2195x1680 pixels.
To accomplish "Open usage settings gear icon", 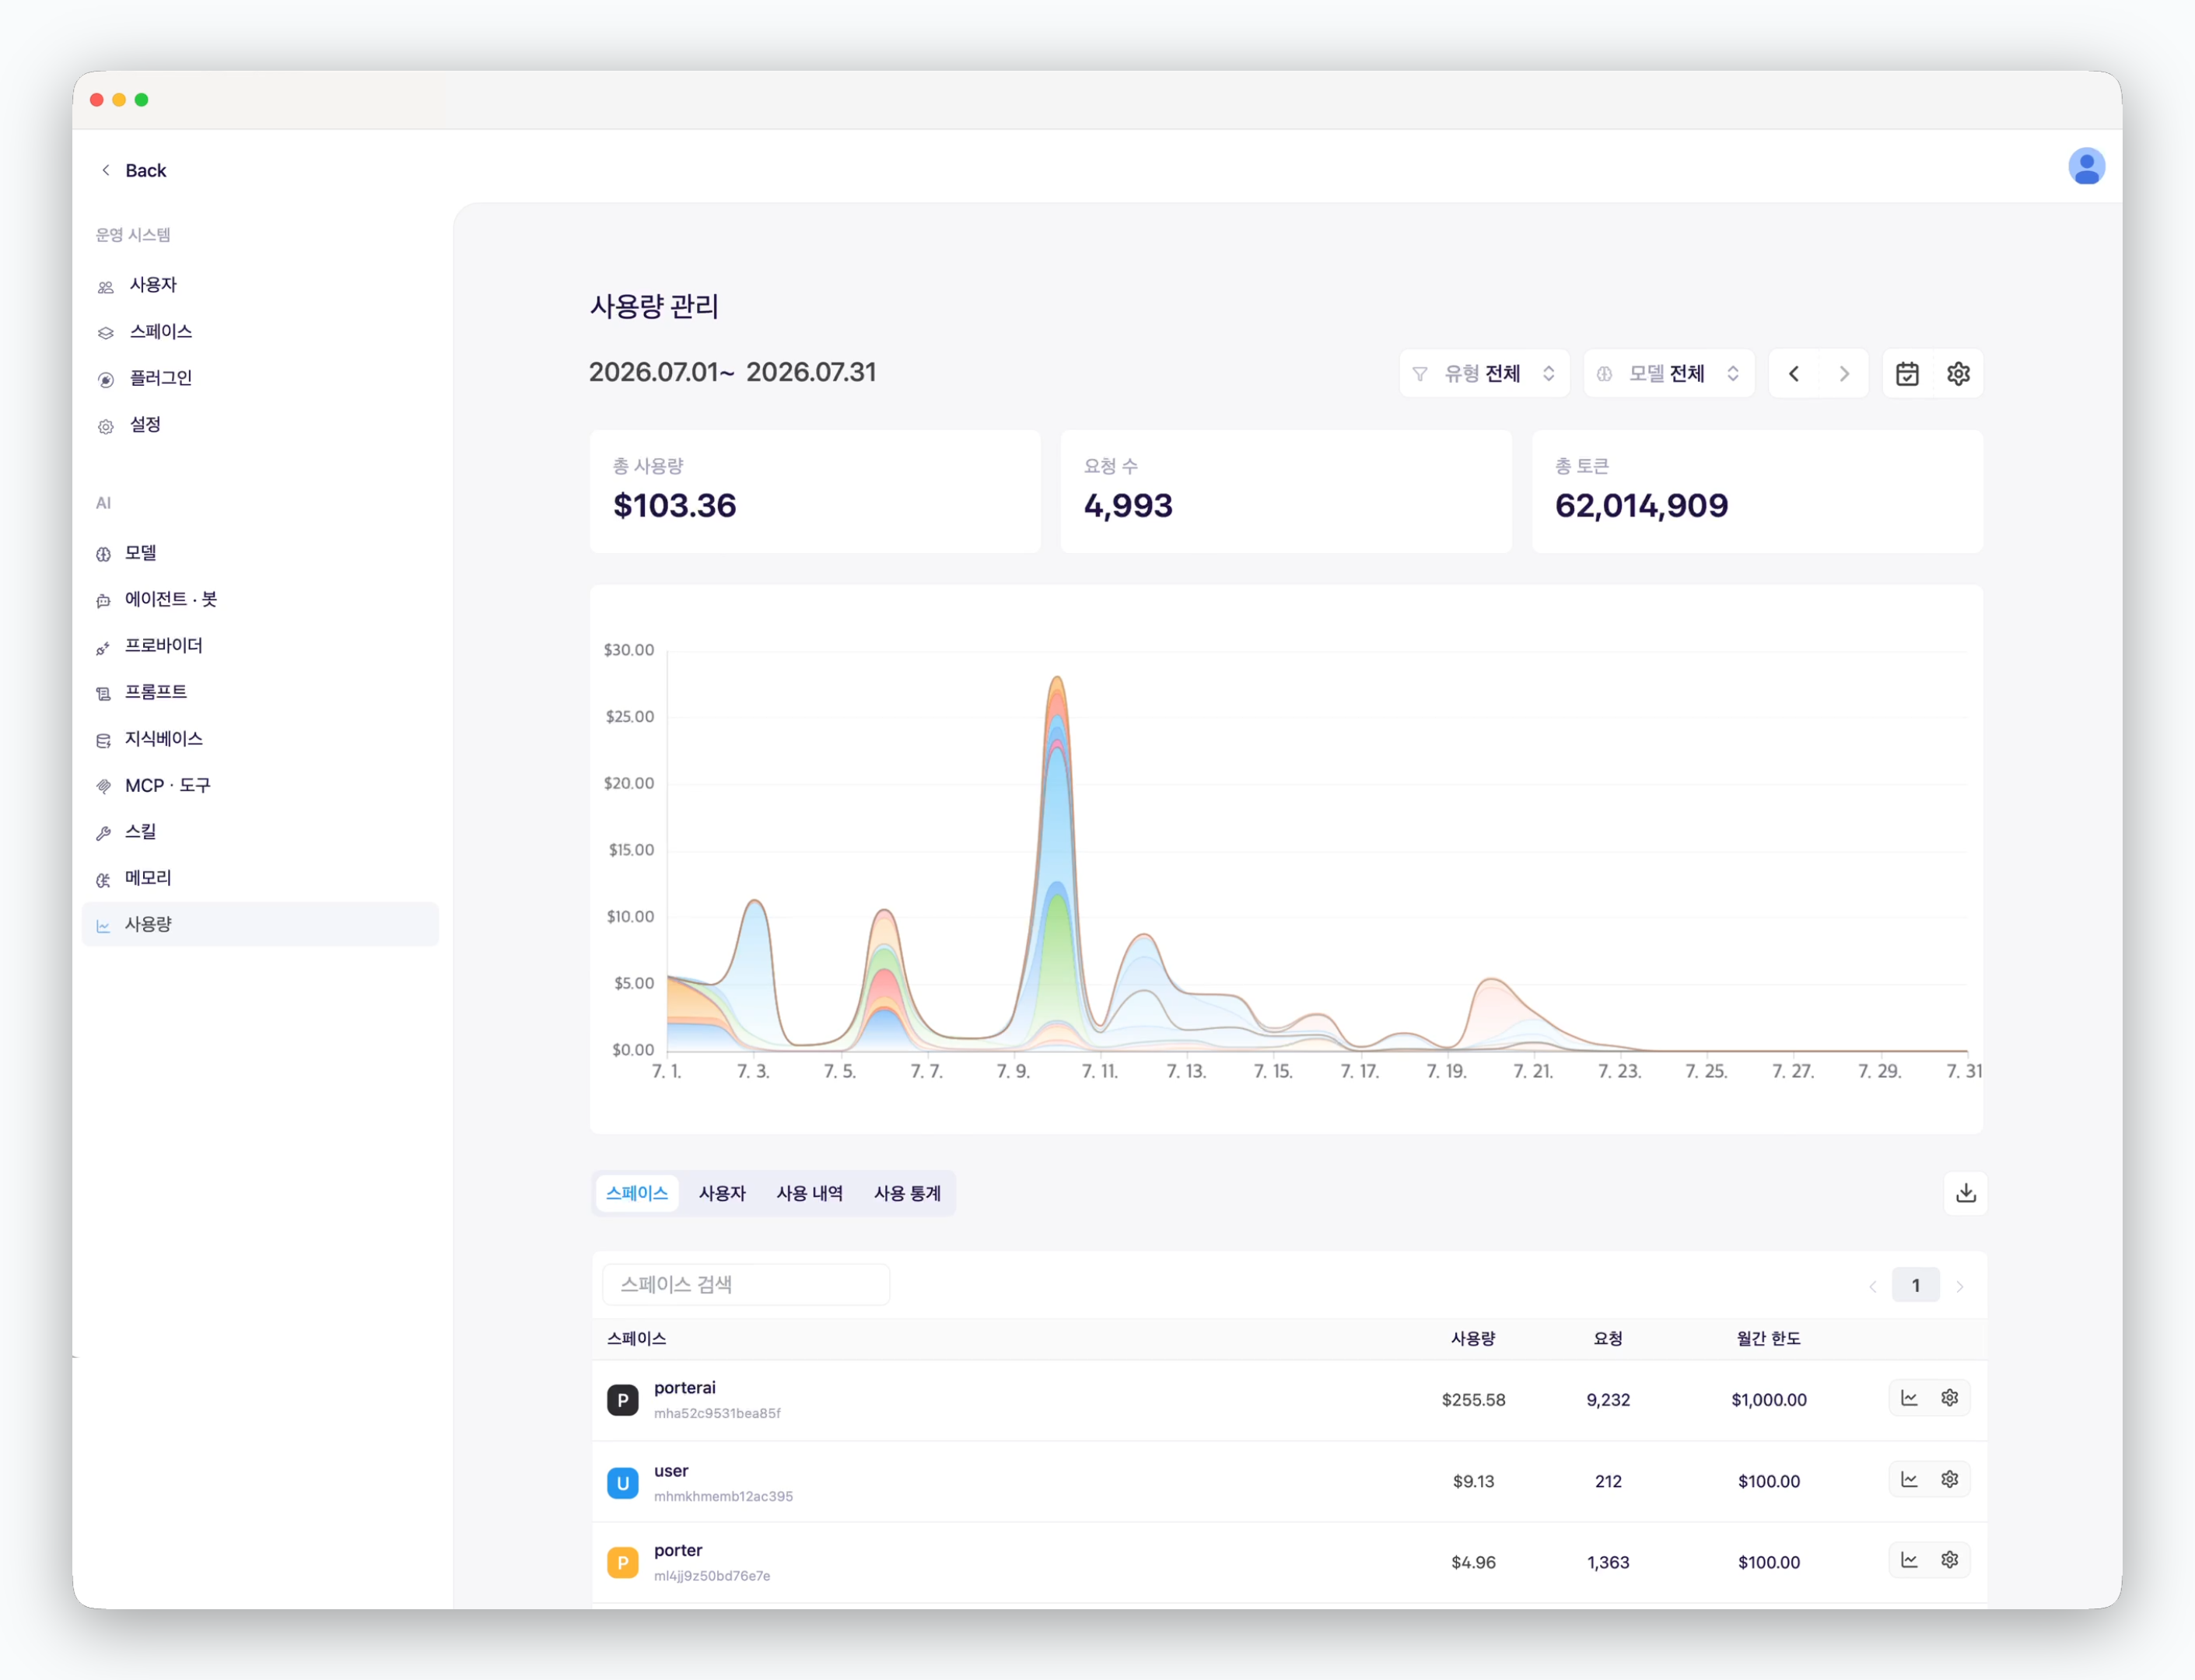I will 1958,374.
